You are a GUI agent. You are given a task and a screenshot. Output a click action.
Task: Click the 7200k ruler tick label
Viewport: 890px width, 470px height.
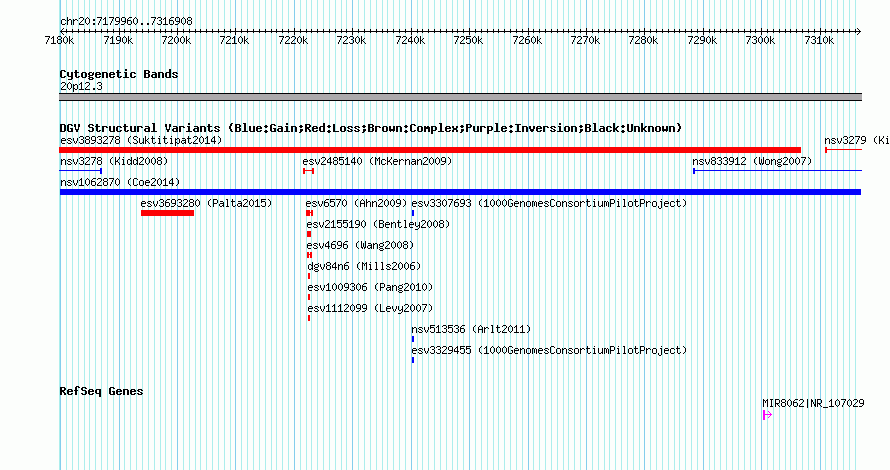pyautogui.click(x=176, y=40)
